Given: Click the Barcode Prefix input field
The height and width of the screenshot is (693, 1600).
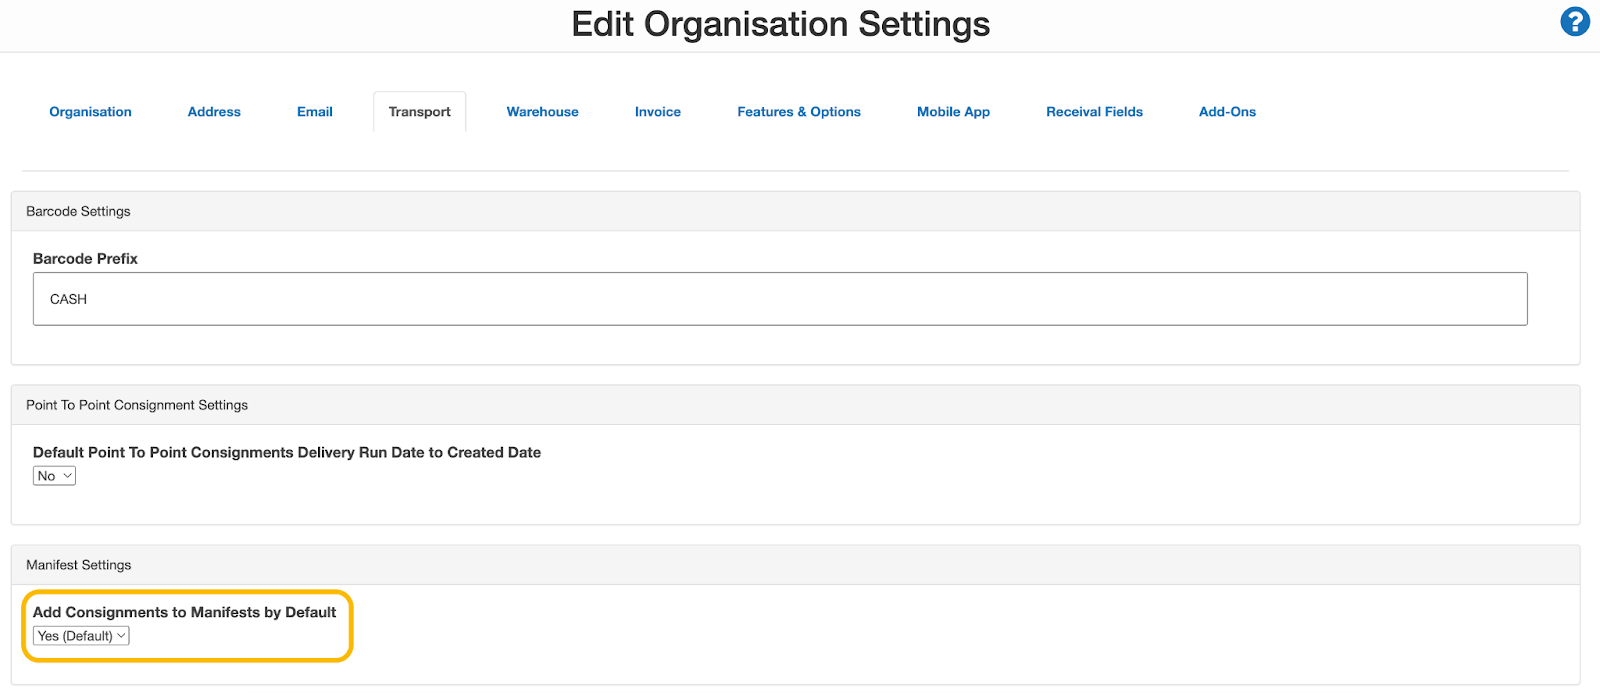Looking at the screenshot, I should pyautogui.click(x=779, y=299).
